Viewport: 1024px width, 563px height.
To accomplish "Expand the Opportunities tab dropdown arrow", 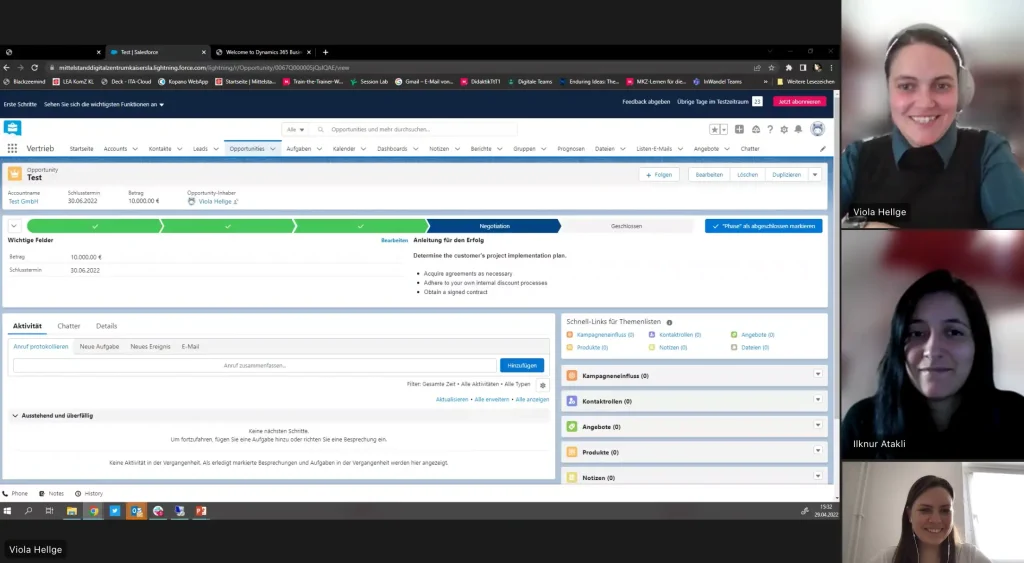I will click(273, 149).
